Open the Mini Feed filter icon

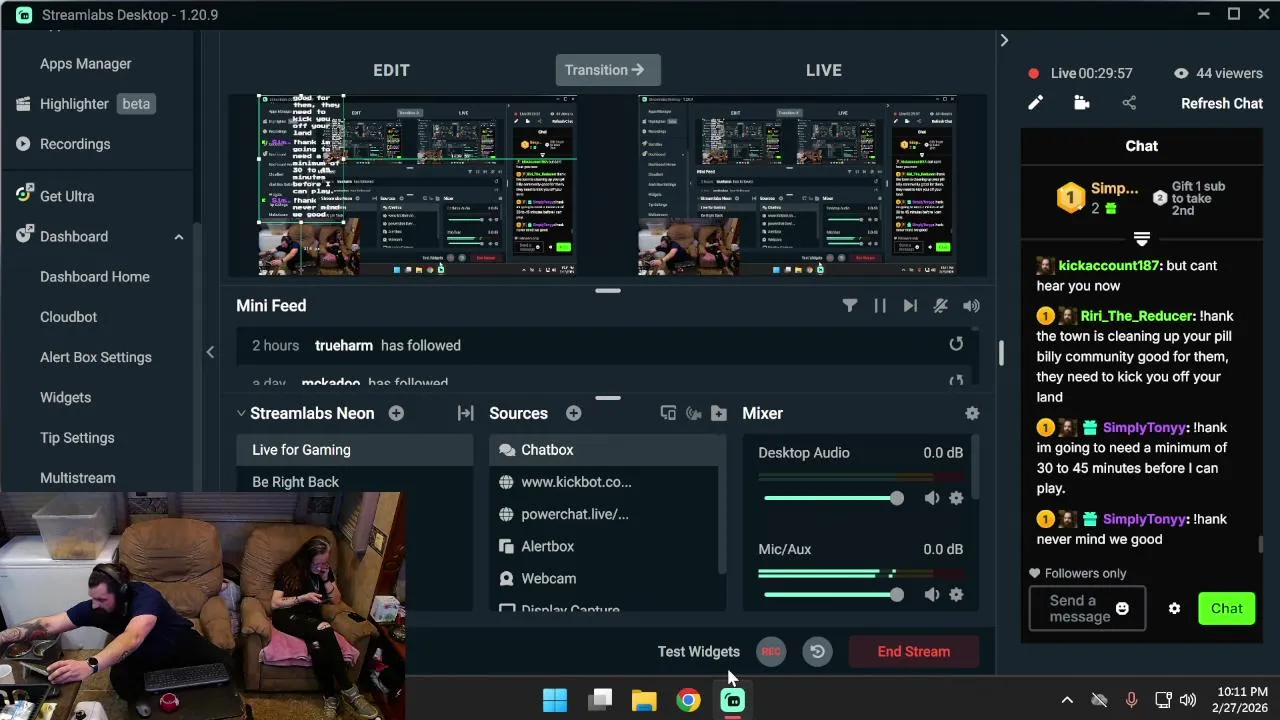click(849, 306)
